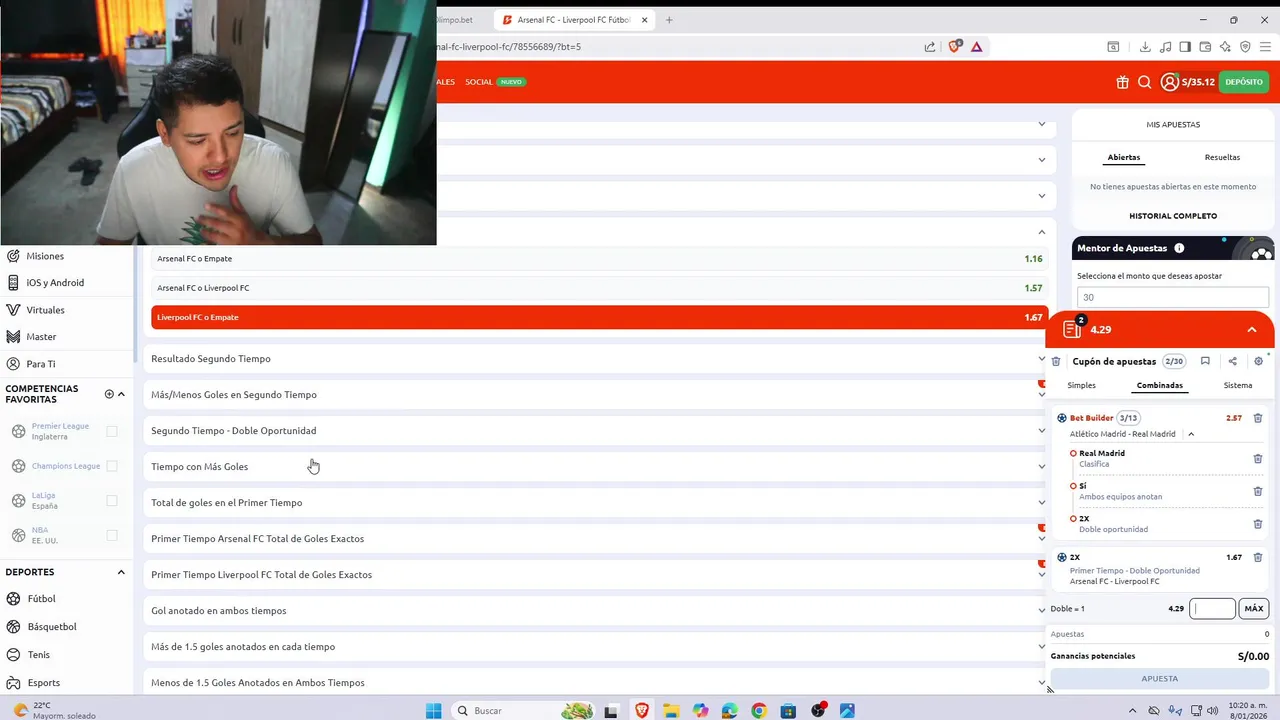
Task: Select Arsenal FC - Liverpool FC browser tab
Action: (573, 20)
